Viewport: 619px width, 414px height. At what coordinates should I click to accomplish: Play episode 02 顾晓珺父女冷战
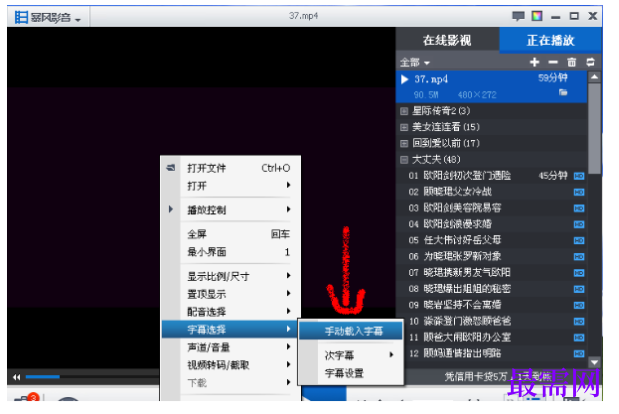tap(491, 192)
